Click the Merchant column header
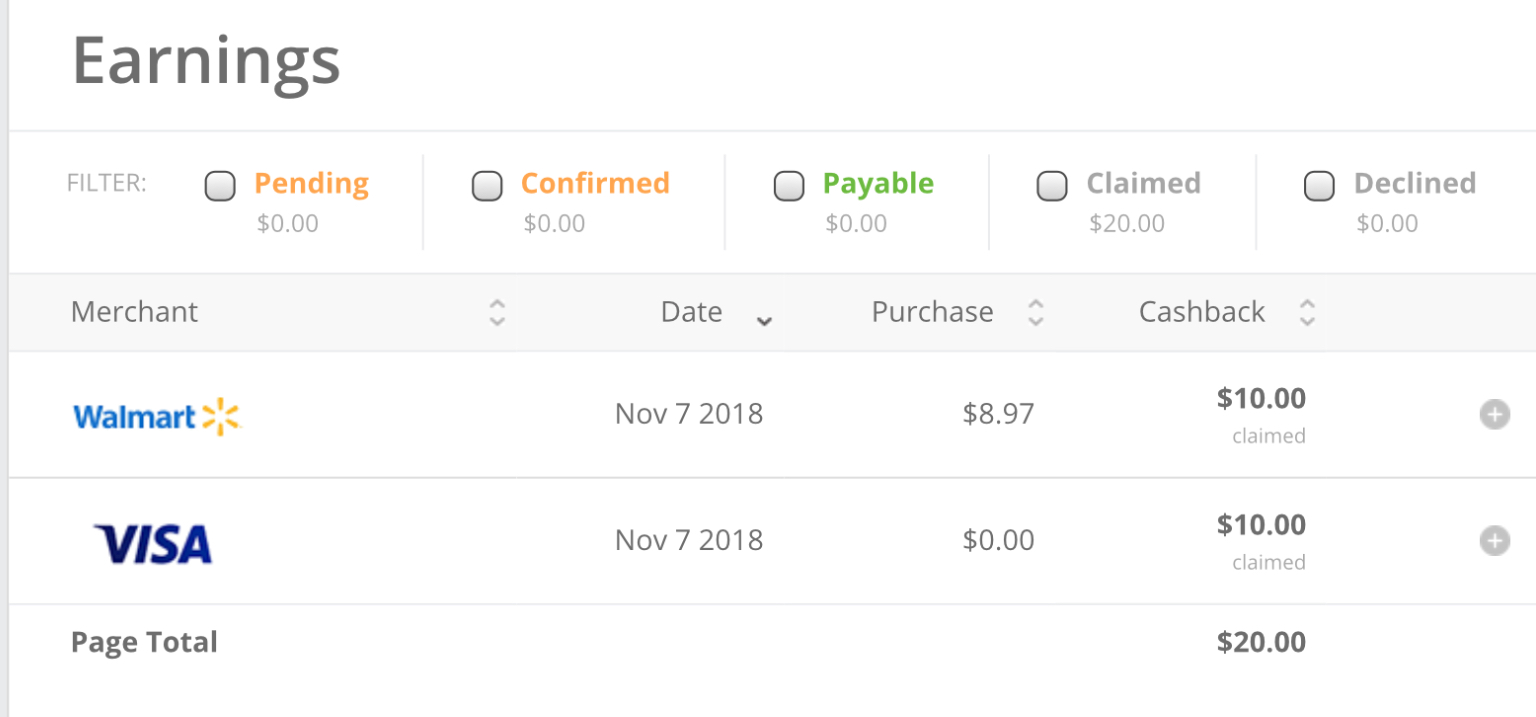Screen dimensions: 1536x717 (x=135, y=312)
